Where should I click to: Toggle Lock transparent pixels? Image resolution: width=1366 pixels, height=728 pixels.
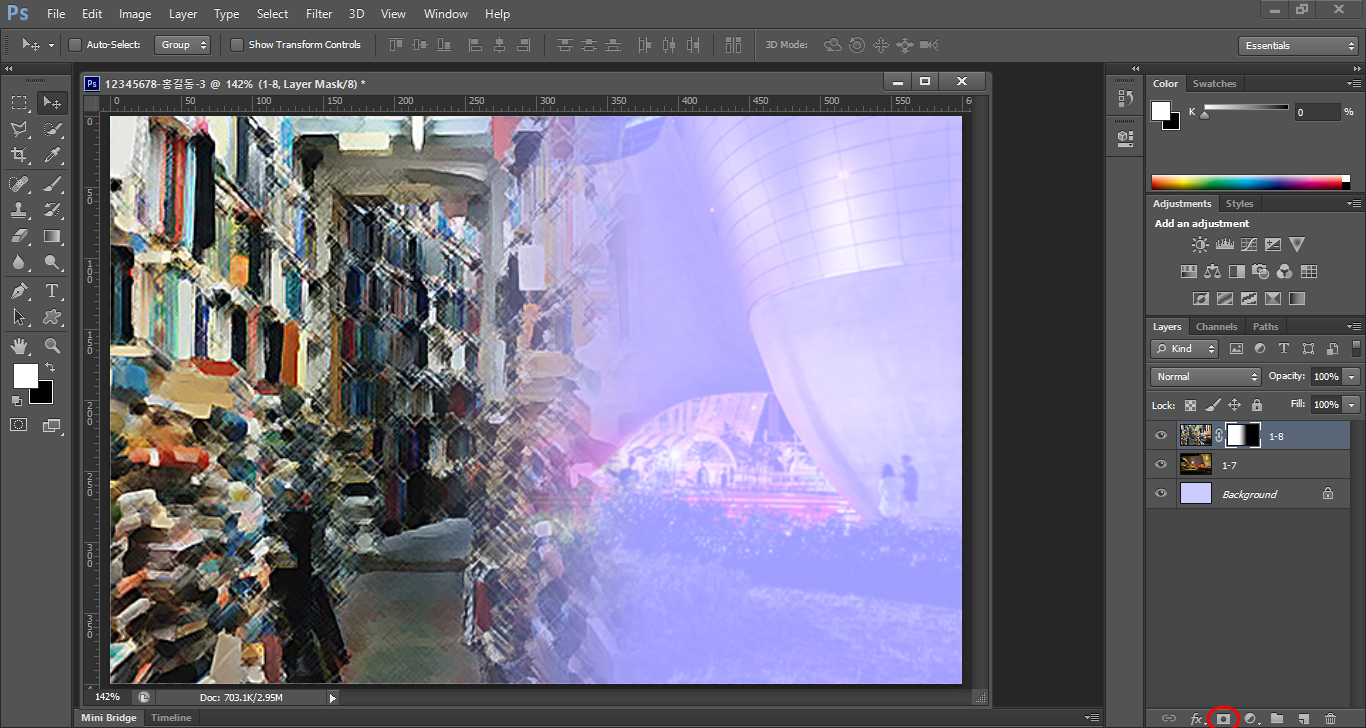click(x=1190, y=405)
